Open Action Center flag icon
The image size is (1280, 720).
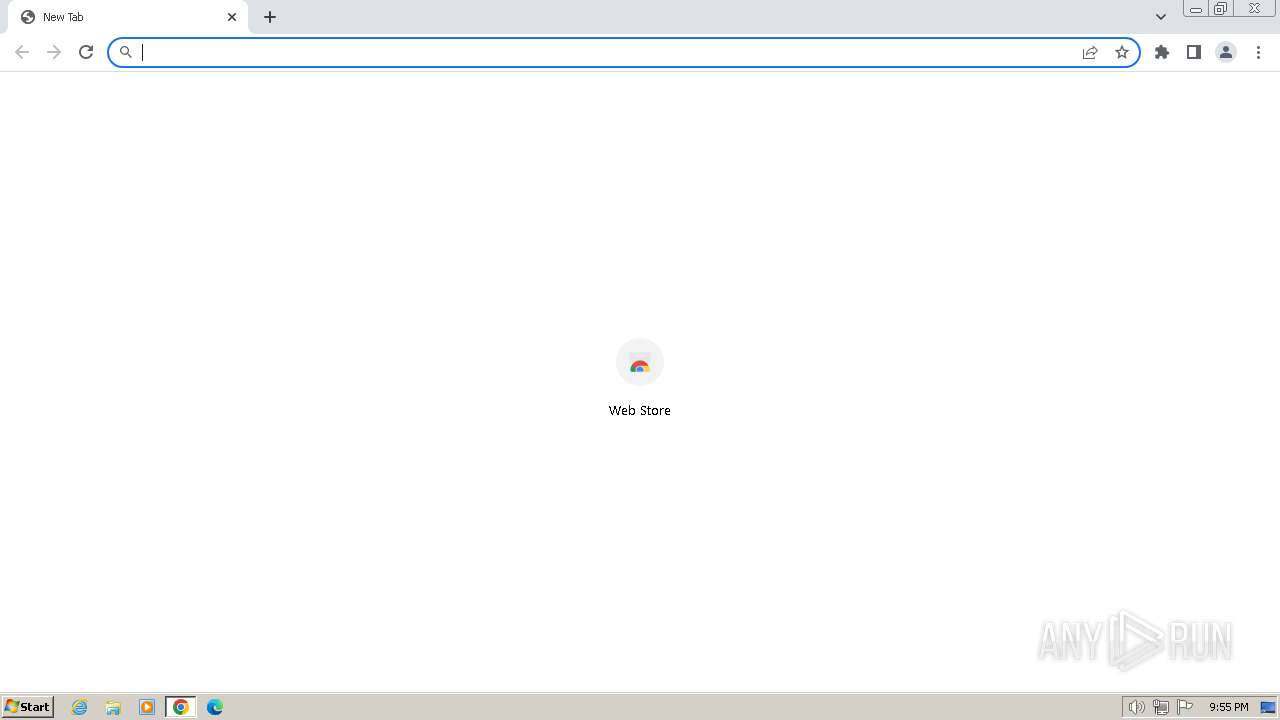(x=1185, y=707)
